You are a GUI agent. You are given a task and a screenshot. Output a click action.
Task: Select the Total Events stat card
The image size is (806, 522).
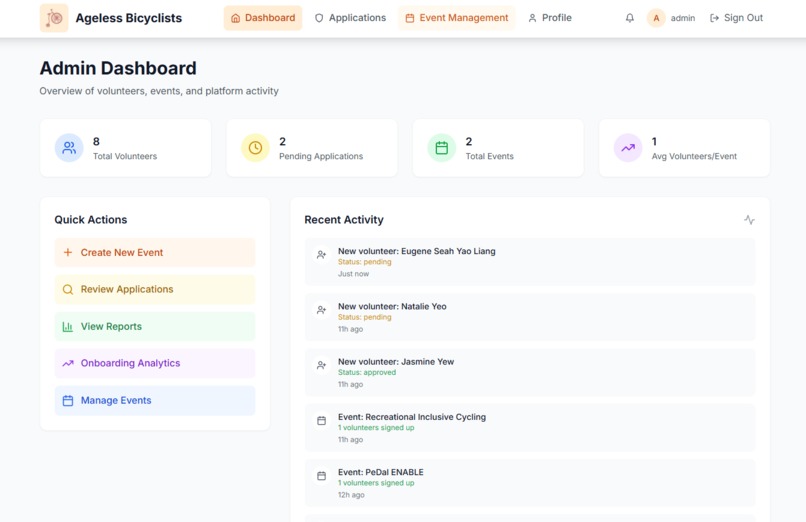[498, 148]
